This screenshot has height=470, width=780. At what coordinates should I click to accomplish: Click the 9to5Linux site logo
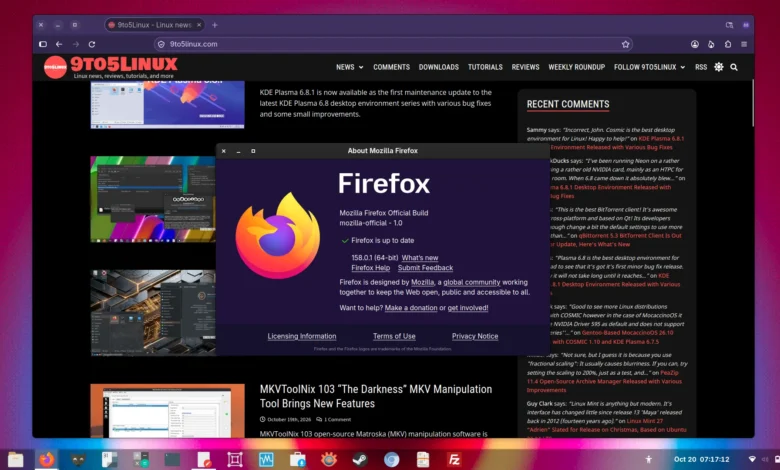coord(110,67)
